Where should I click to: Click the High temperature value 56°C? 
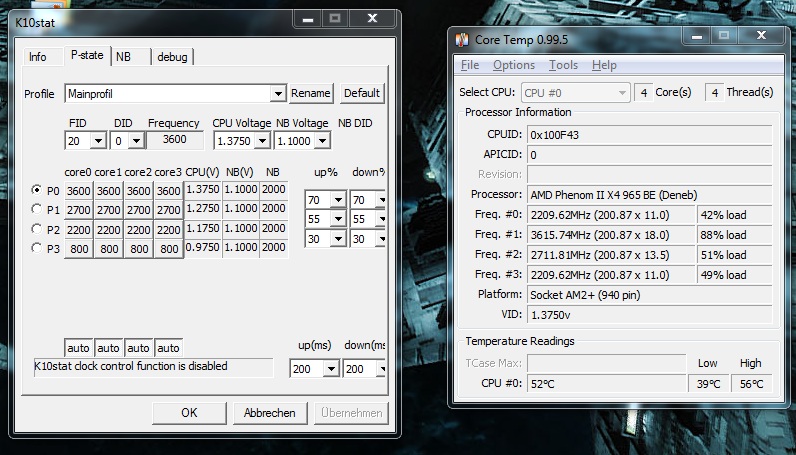click(752, 384)
